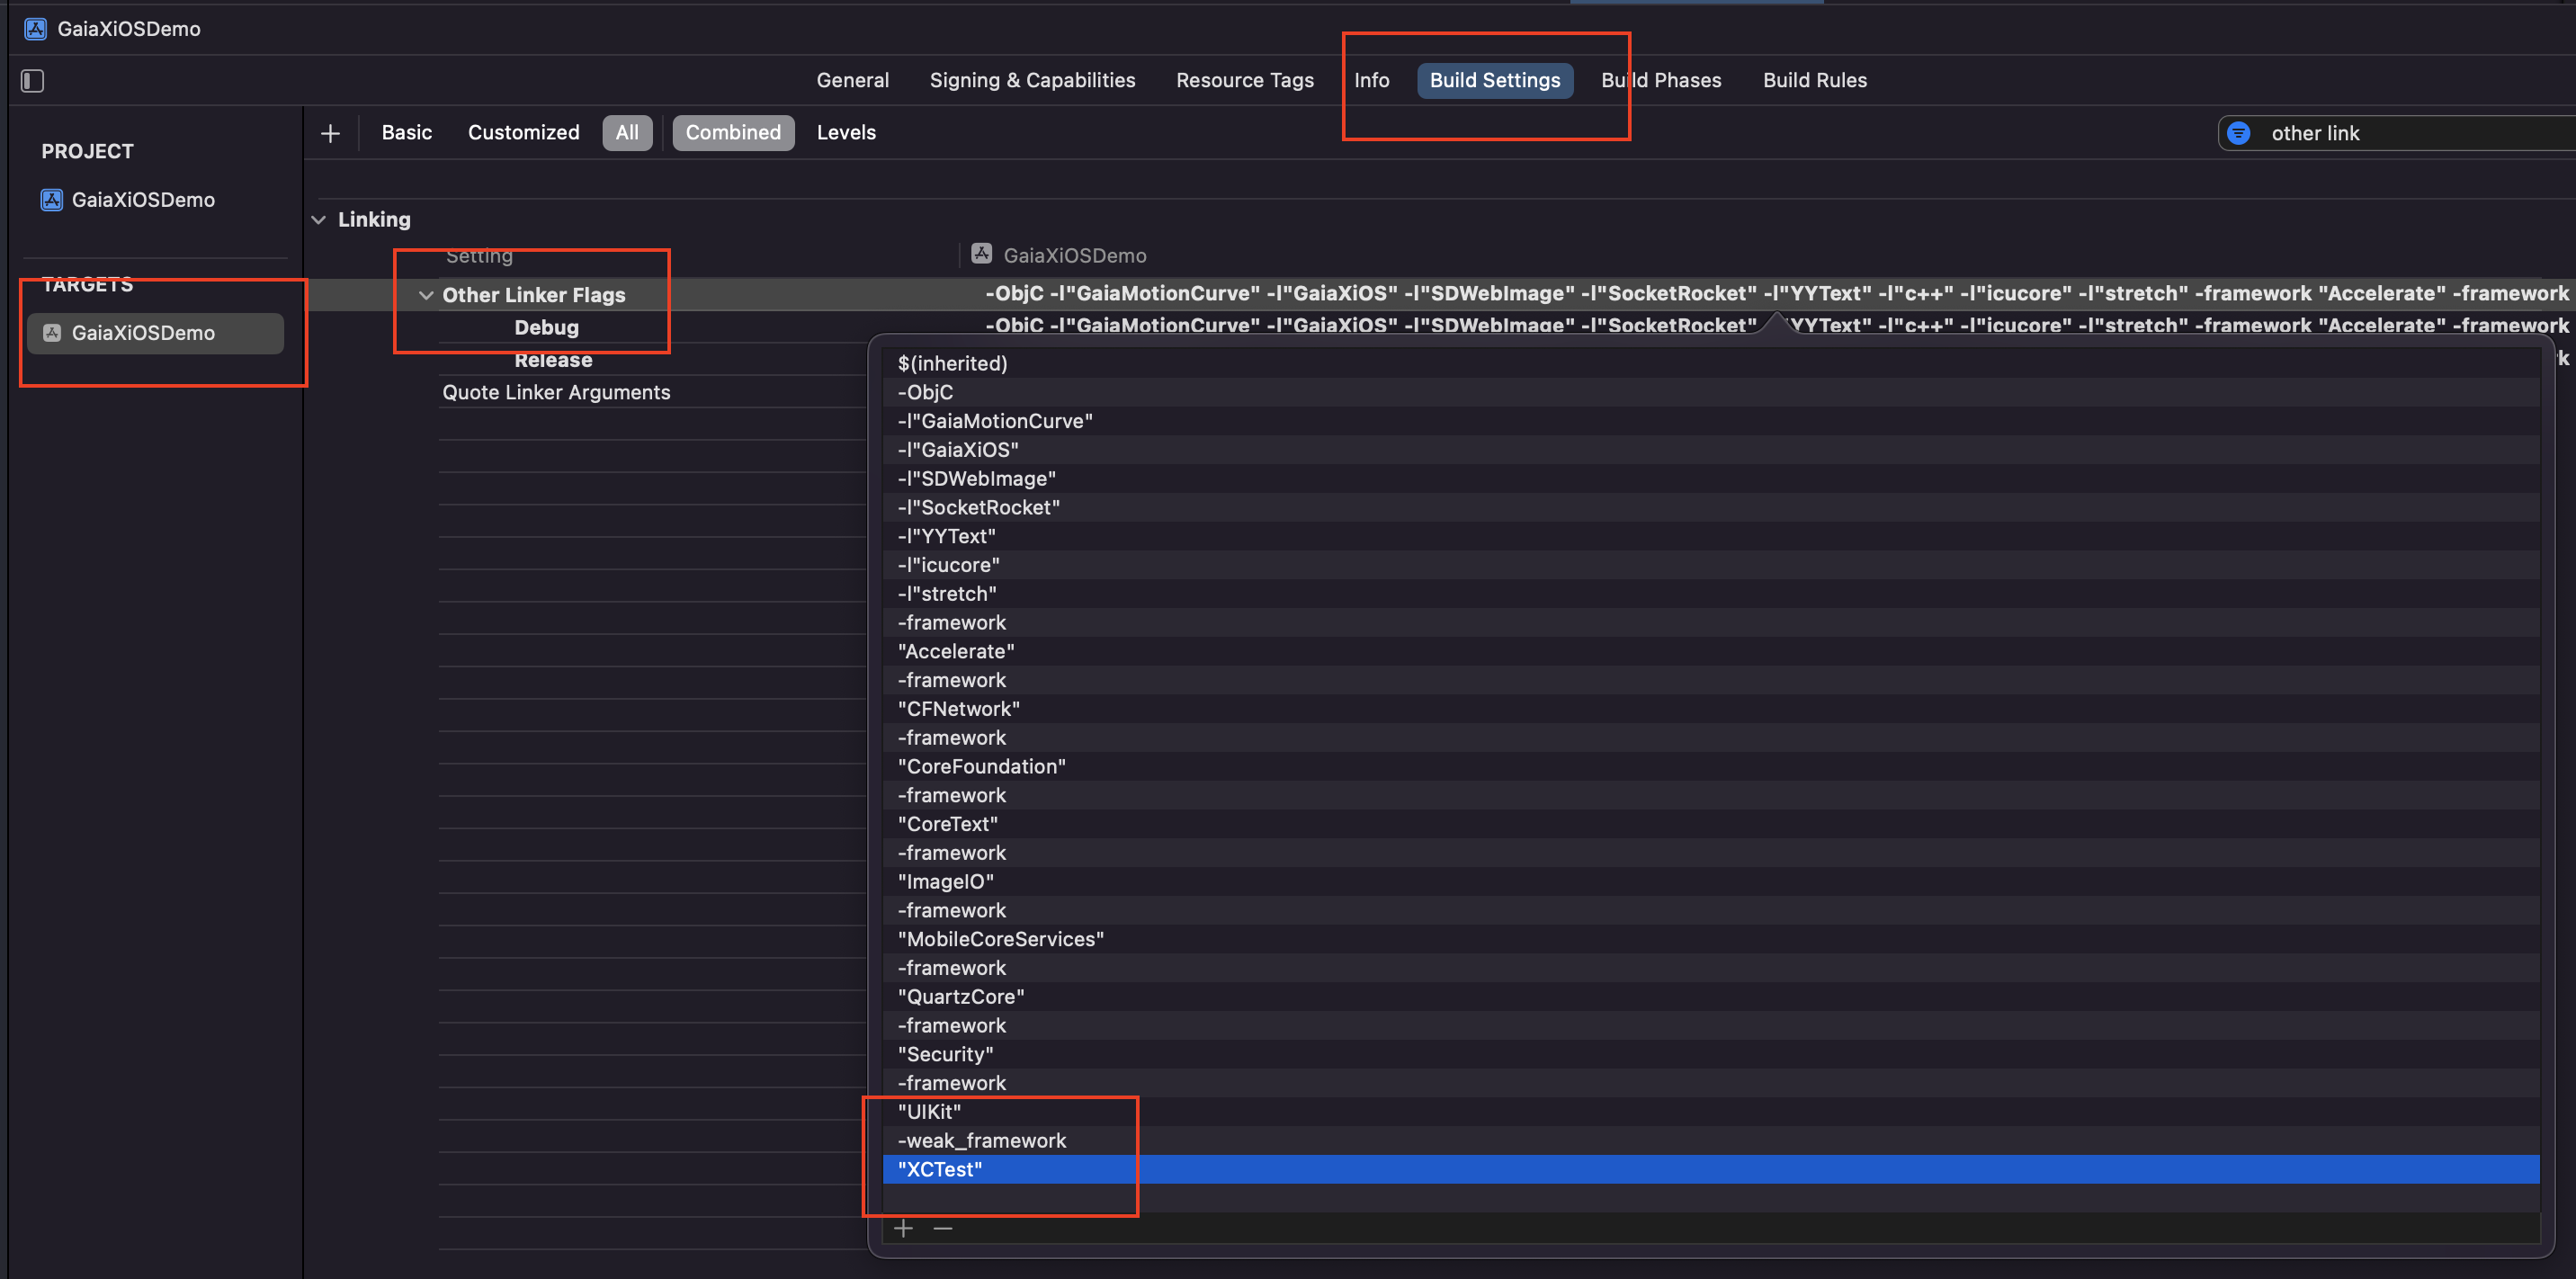Switch to the Signing & Capabilities tab

coord(1032,80)
